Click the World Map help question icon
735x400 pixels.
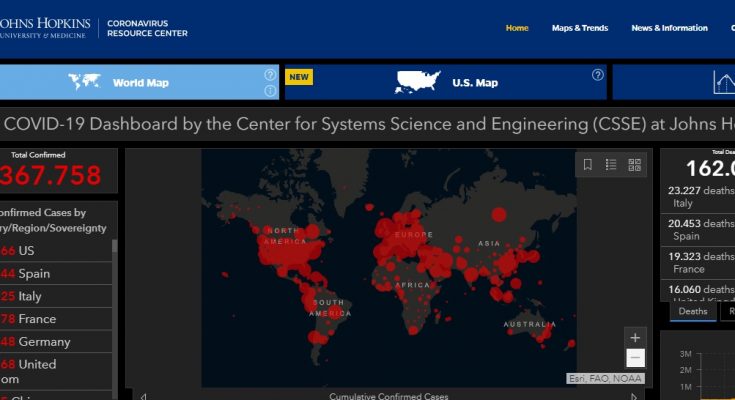(x=270, y=75)
